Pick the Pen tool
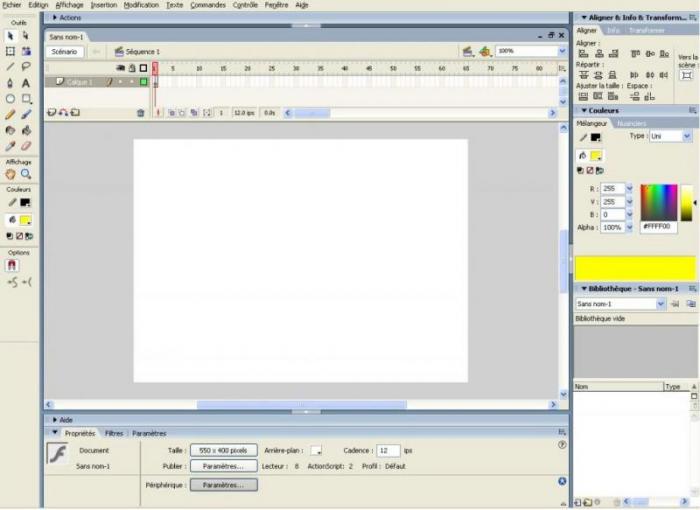 tap(10, 83)
